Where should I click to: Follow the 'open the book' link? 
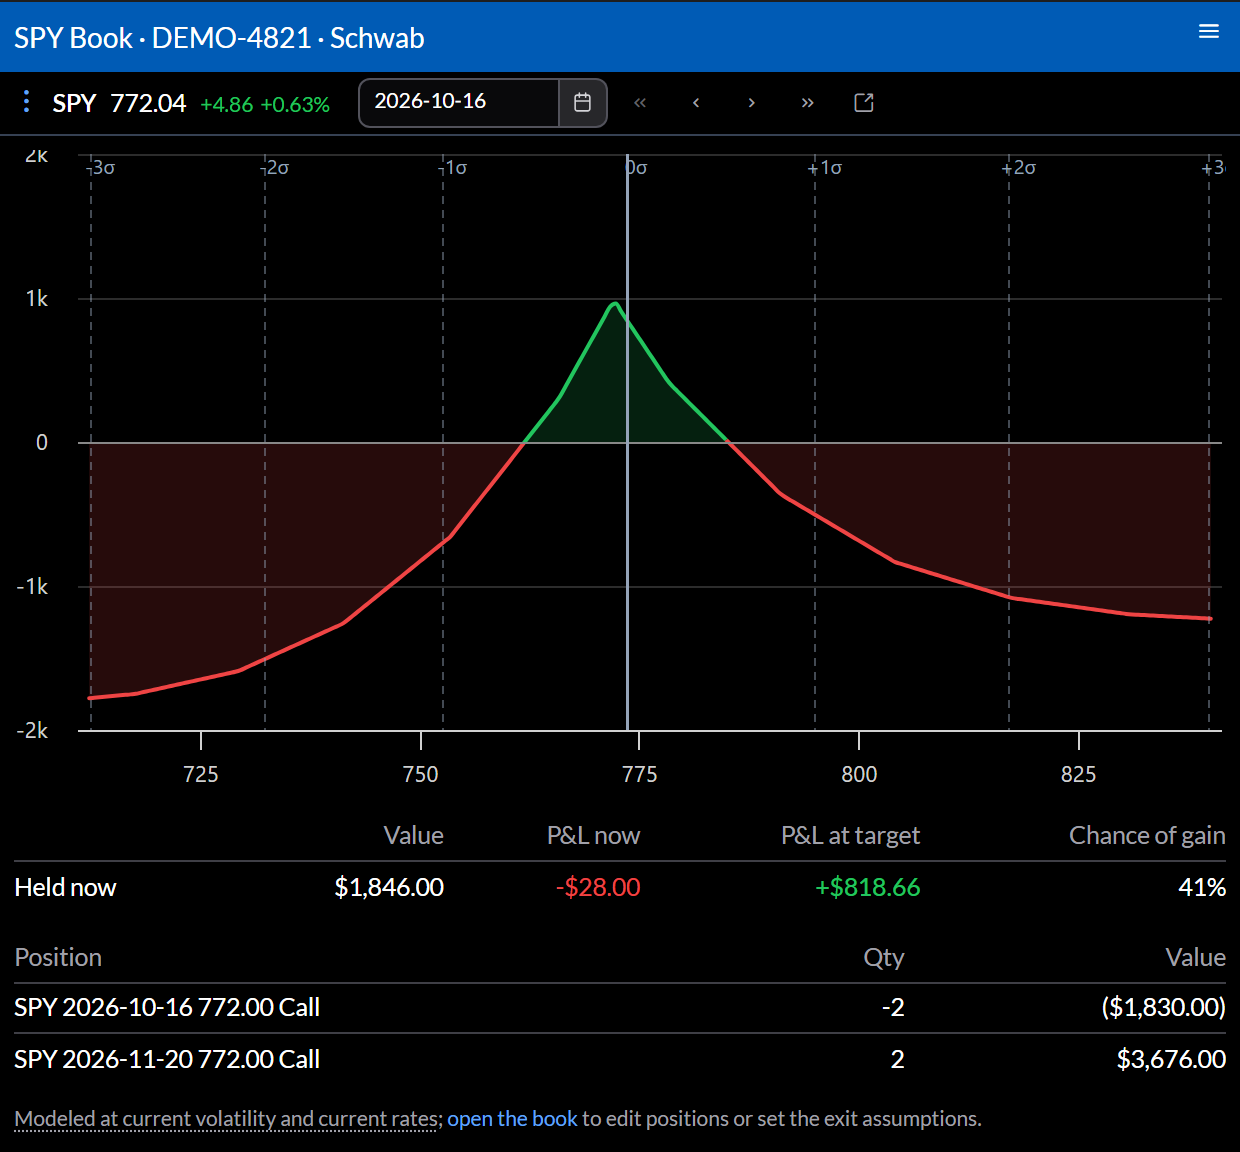click(512, 1119)
